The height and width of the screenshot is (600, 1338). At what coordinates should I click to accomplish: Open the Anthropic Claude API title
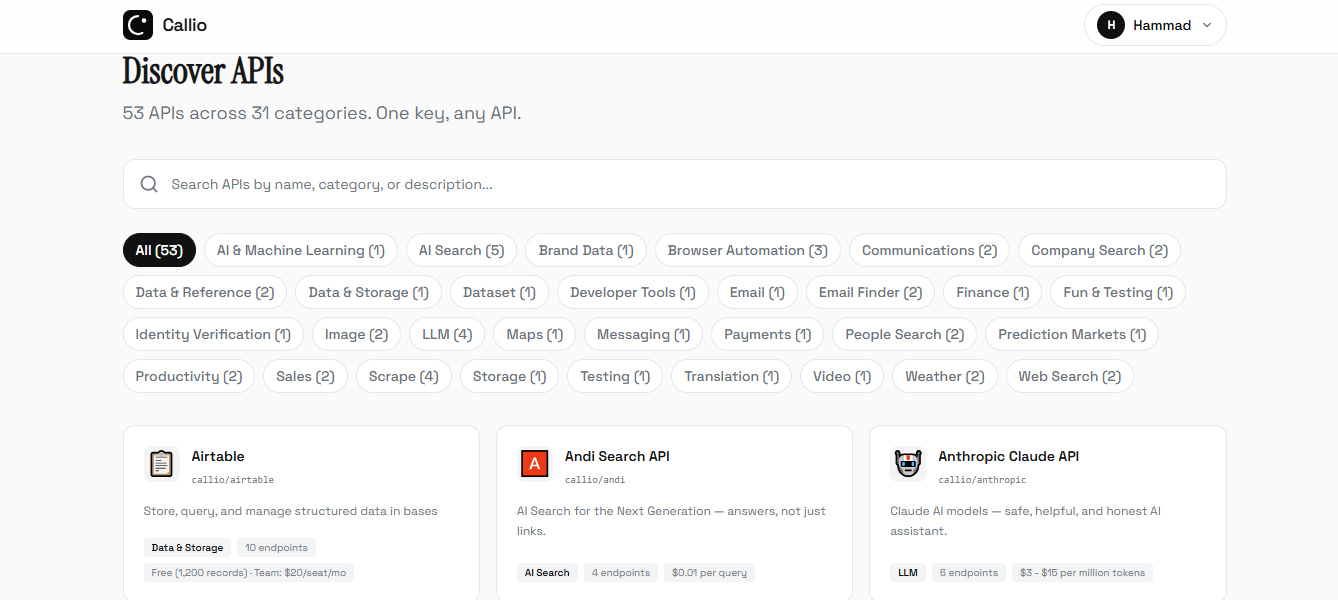click(x=1008, y=456)
